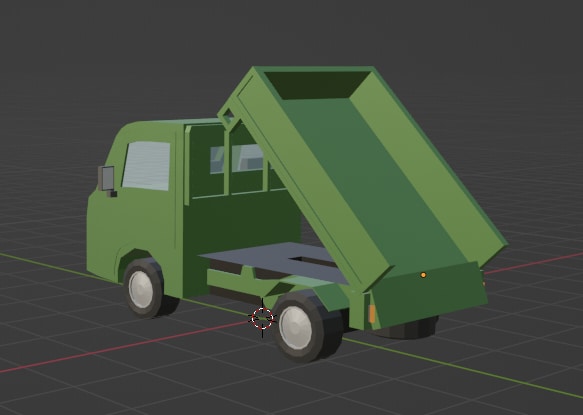Screen dimensions: 583x415
Task: Select the orange origin point on the tailgate
Action: coord(423,275)
